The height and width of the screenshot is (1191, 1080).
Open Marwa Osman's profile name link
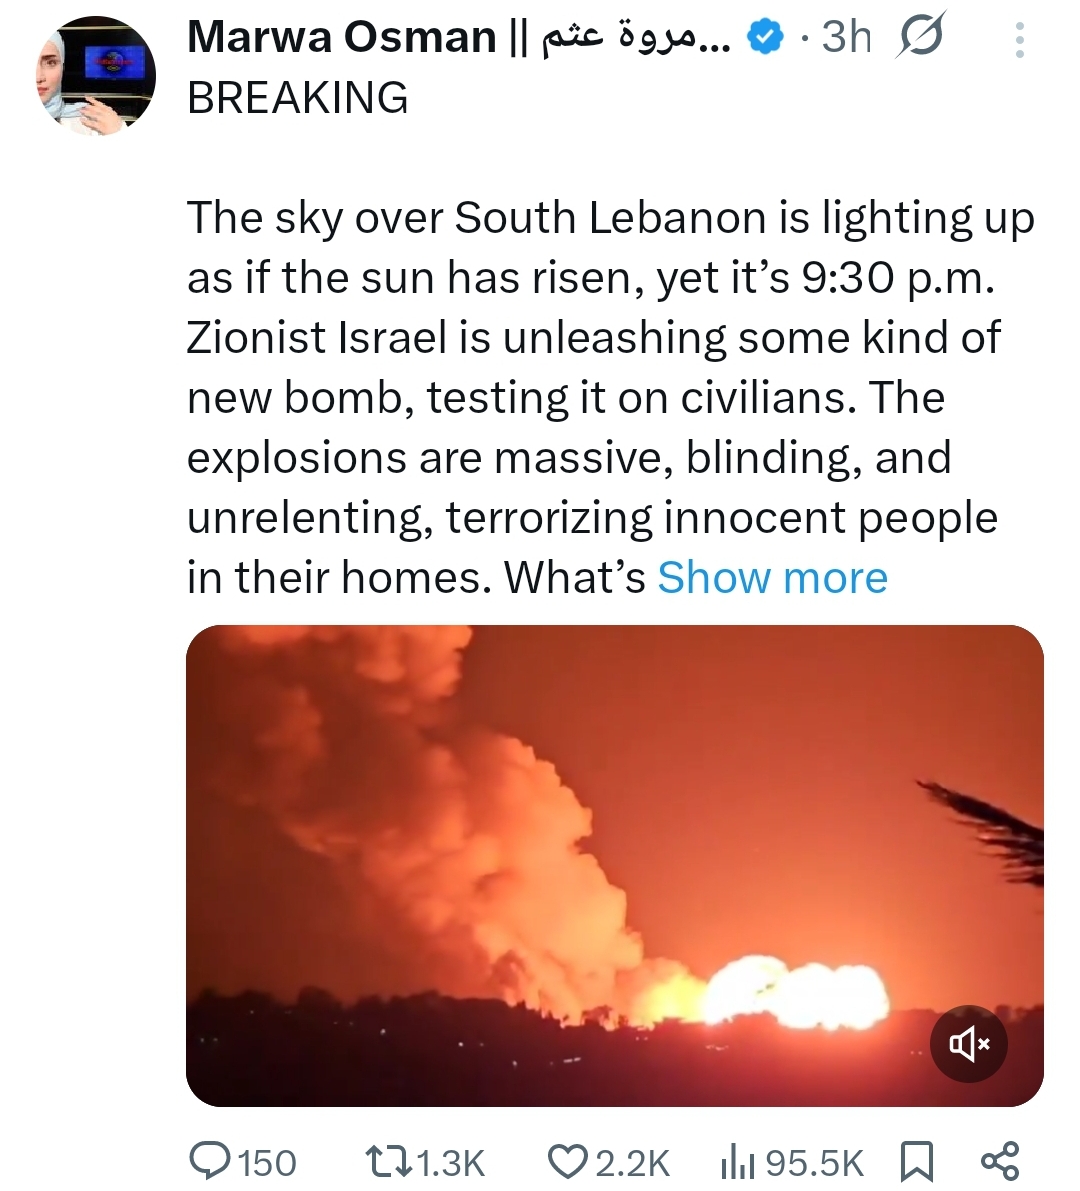(x=341, y=38)
